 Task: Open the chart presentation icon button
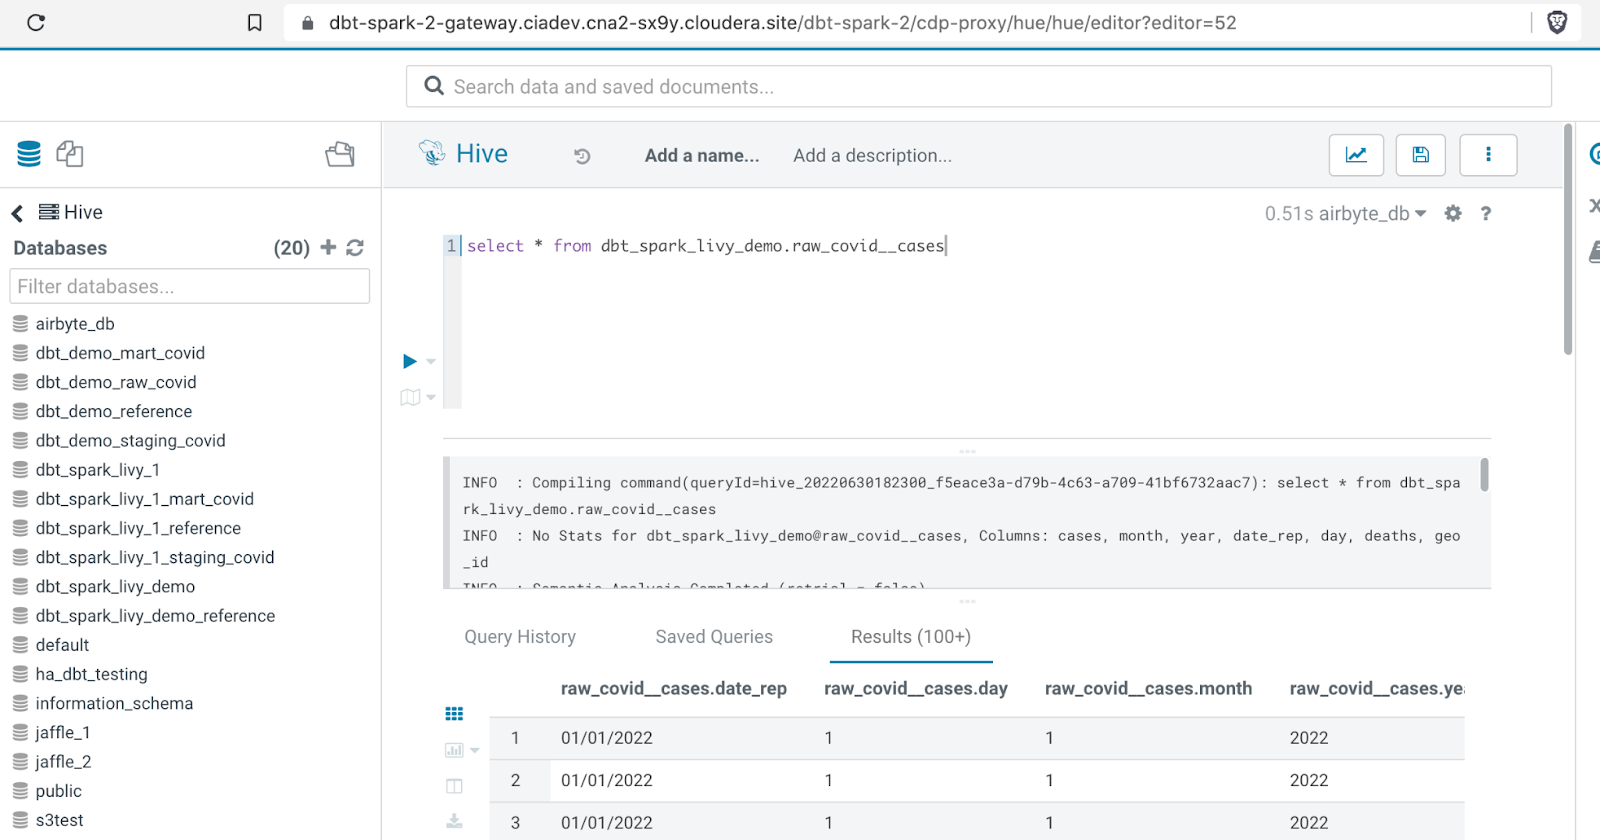point(1356,155)
